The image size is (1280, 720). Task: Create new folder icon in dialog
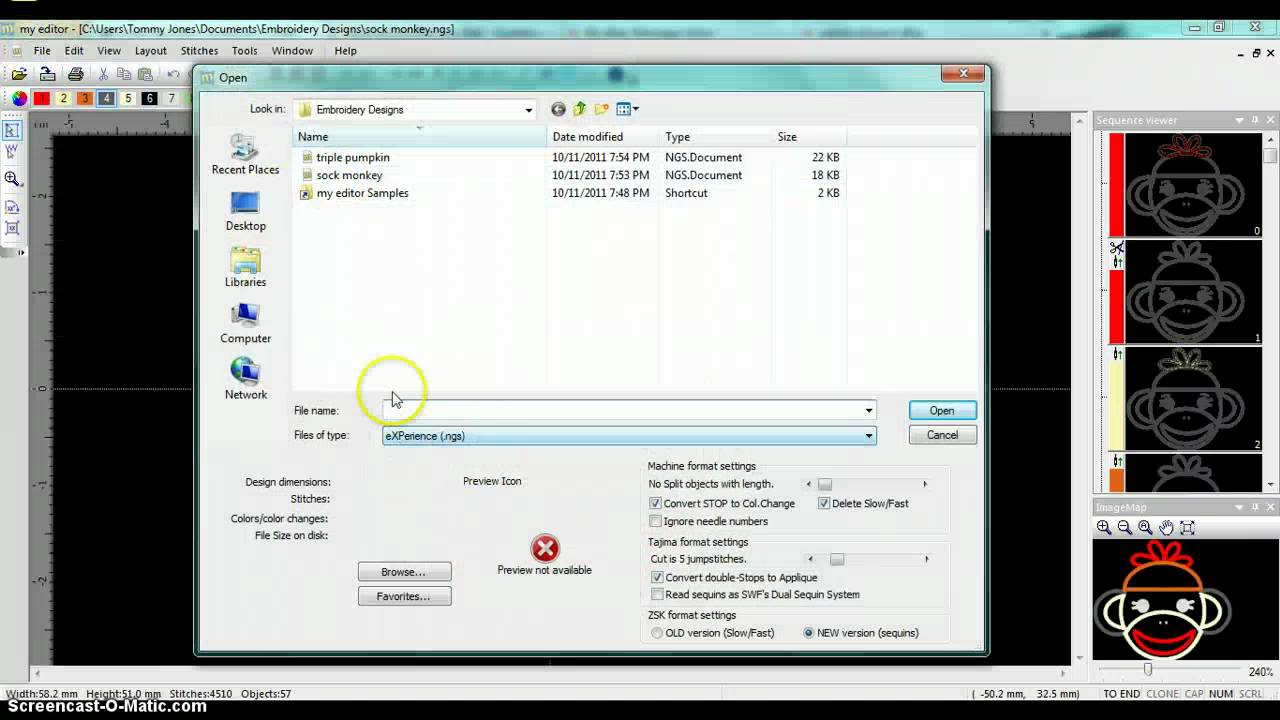coord(602,109)
